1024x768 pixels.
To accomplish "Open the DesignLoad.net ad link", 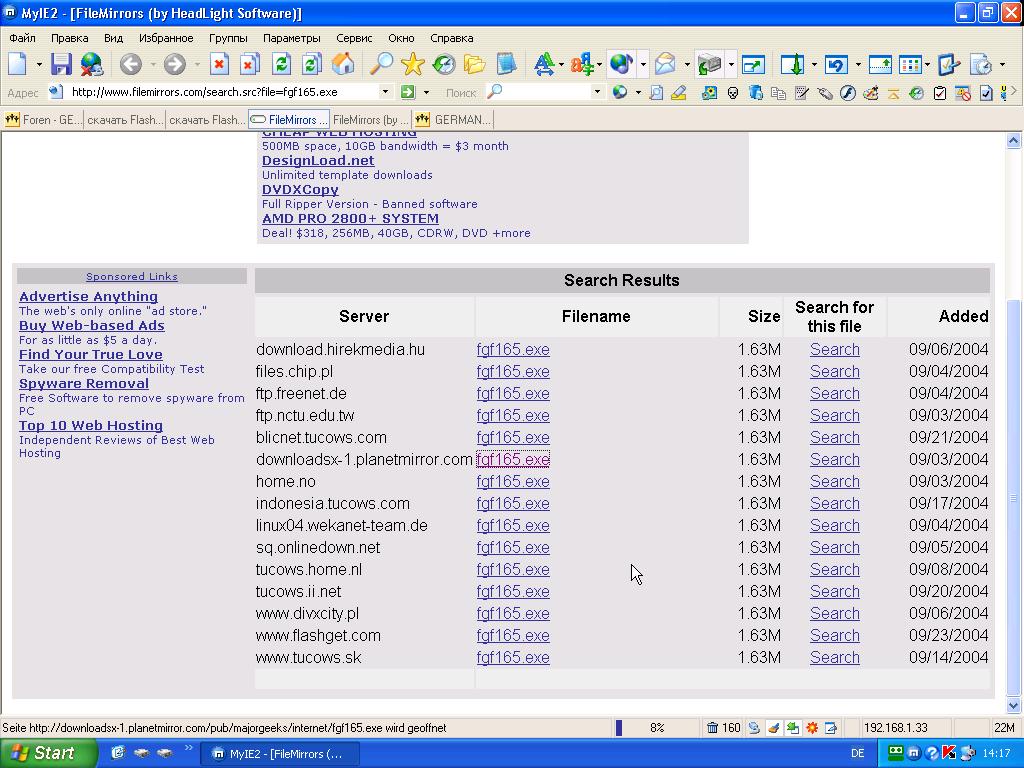I will tap(318, 161).
